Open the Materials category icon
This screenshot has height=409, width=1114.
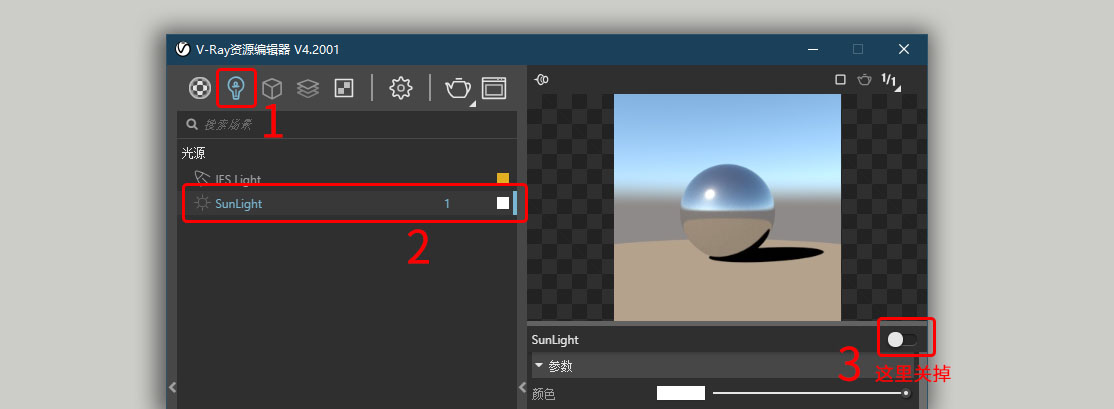200,88
